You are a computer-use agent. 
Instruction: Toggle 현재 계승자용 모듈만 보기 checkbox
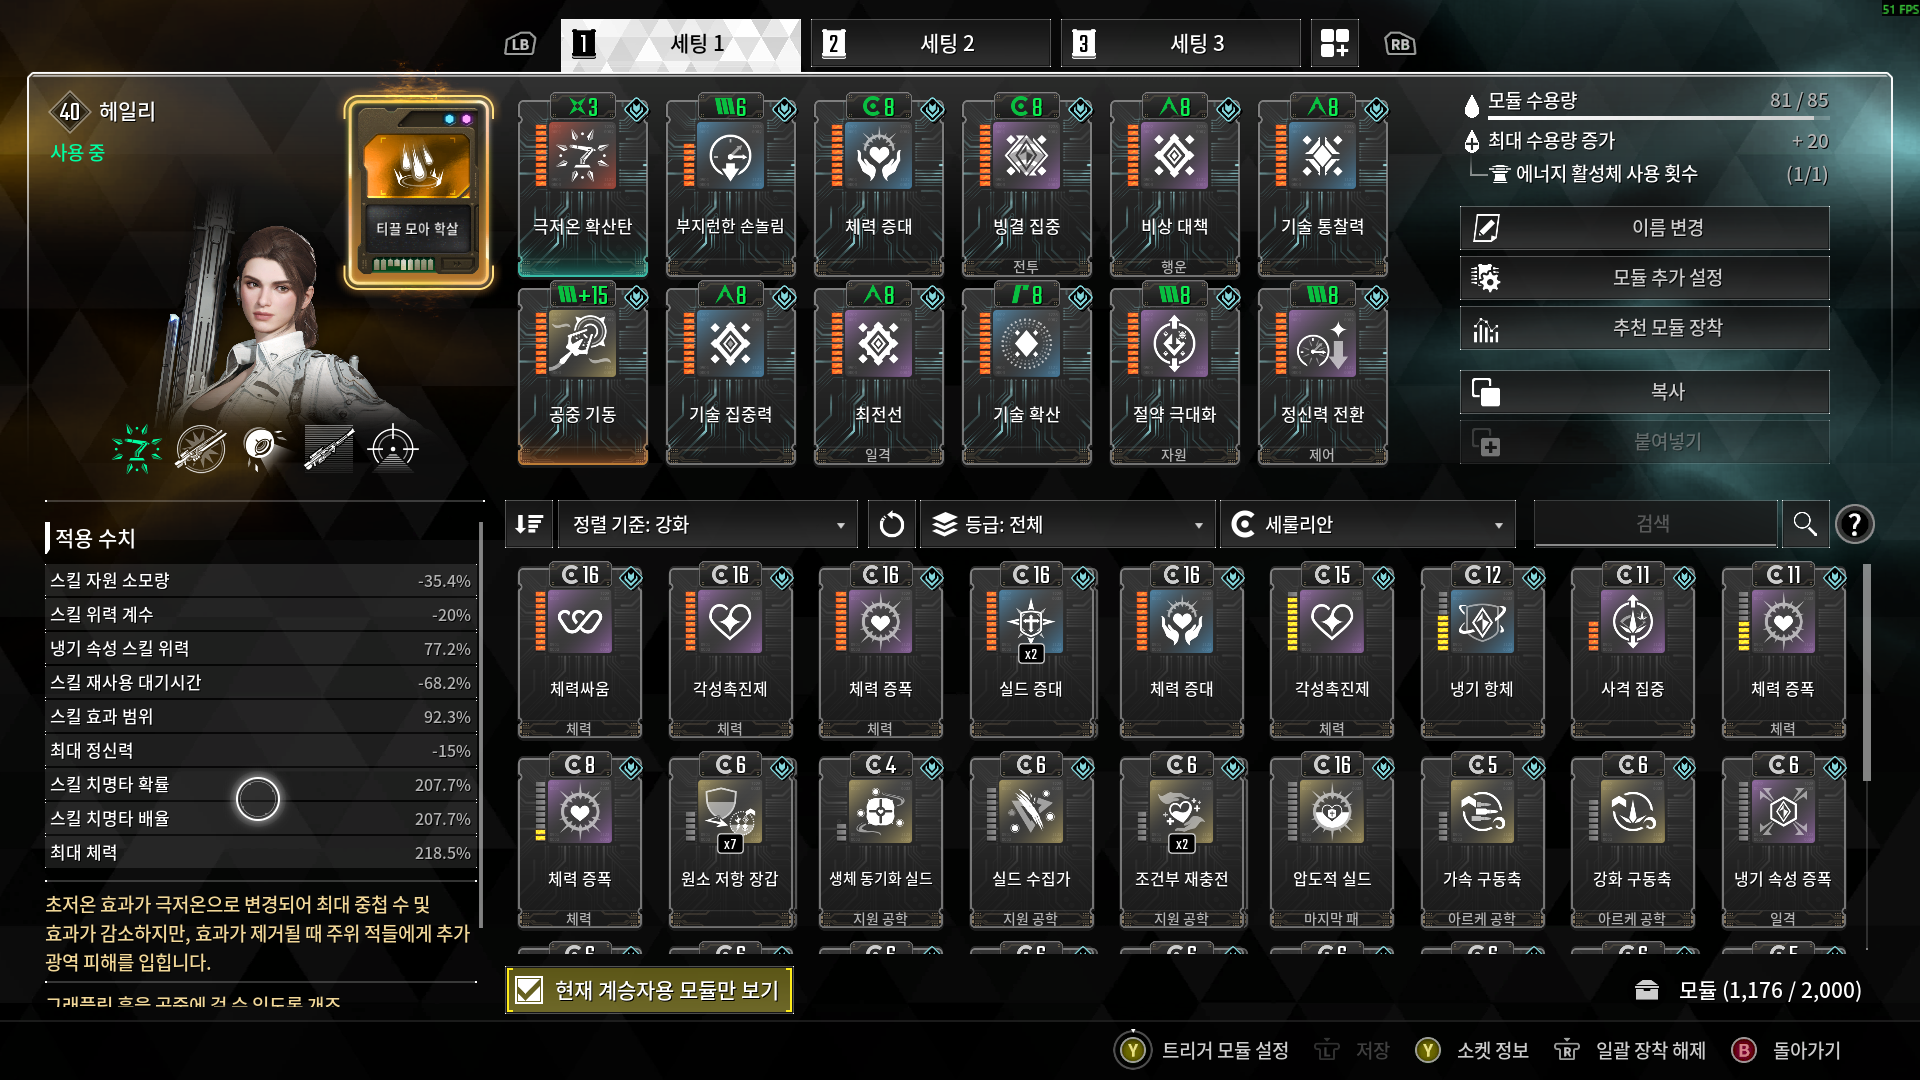click(529, 990)
